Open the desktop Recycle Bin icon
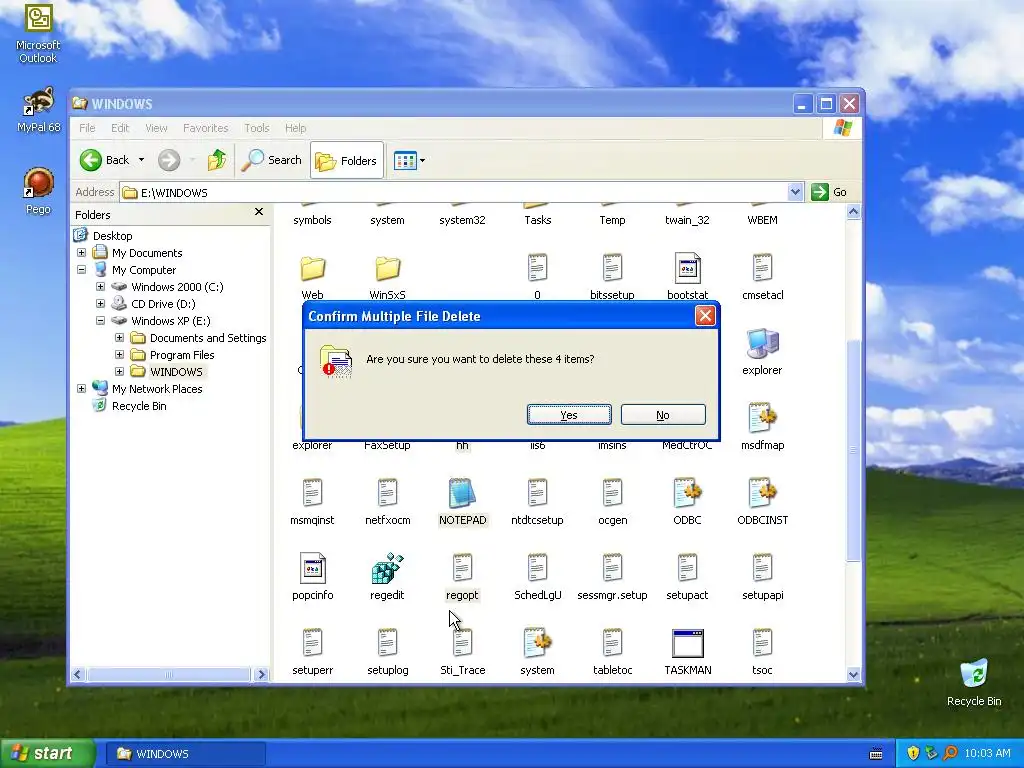The image size is (1024, 768). [974, 682]
